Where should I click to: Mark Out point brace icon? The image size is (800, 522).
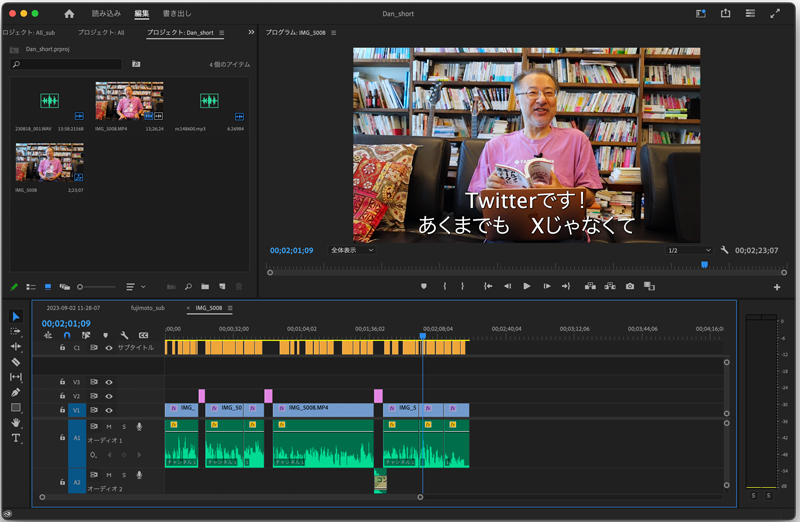coord(463,286)
